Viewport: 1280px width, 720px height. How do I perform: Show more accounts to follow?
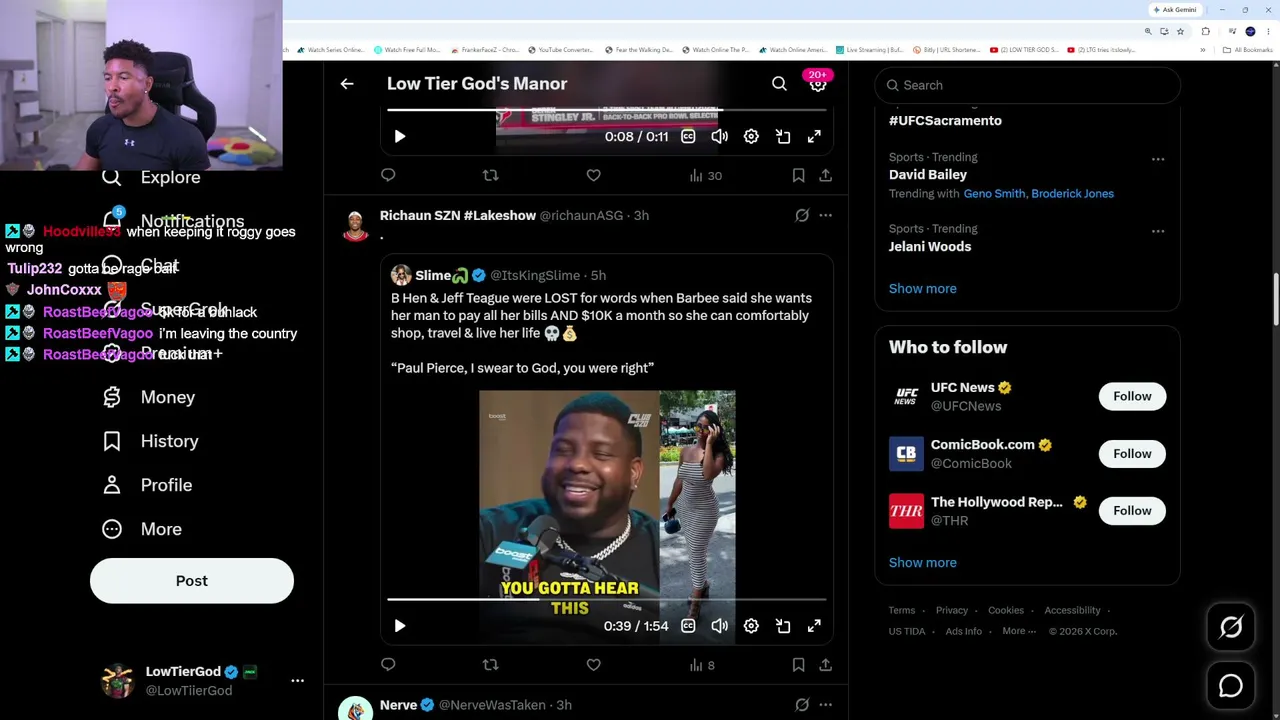pyautogui.click(x=922, y=562)
